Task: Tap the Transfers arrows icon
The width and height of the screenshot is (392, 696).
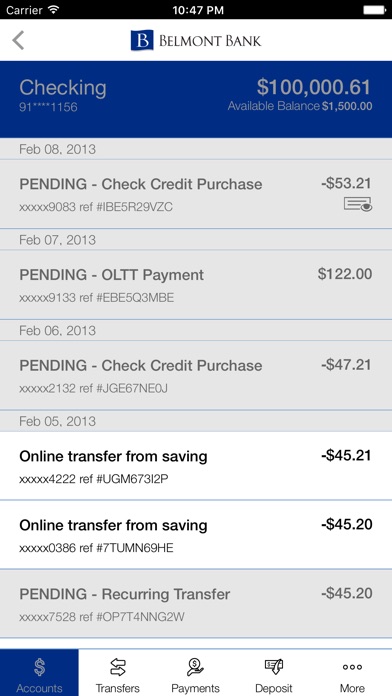Action: tap(118, 667)
